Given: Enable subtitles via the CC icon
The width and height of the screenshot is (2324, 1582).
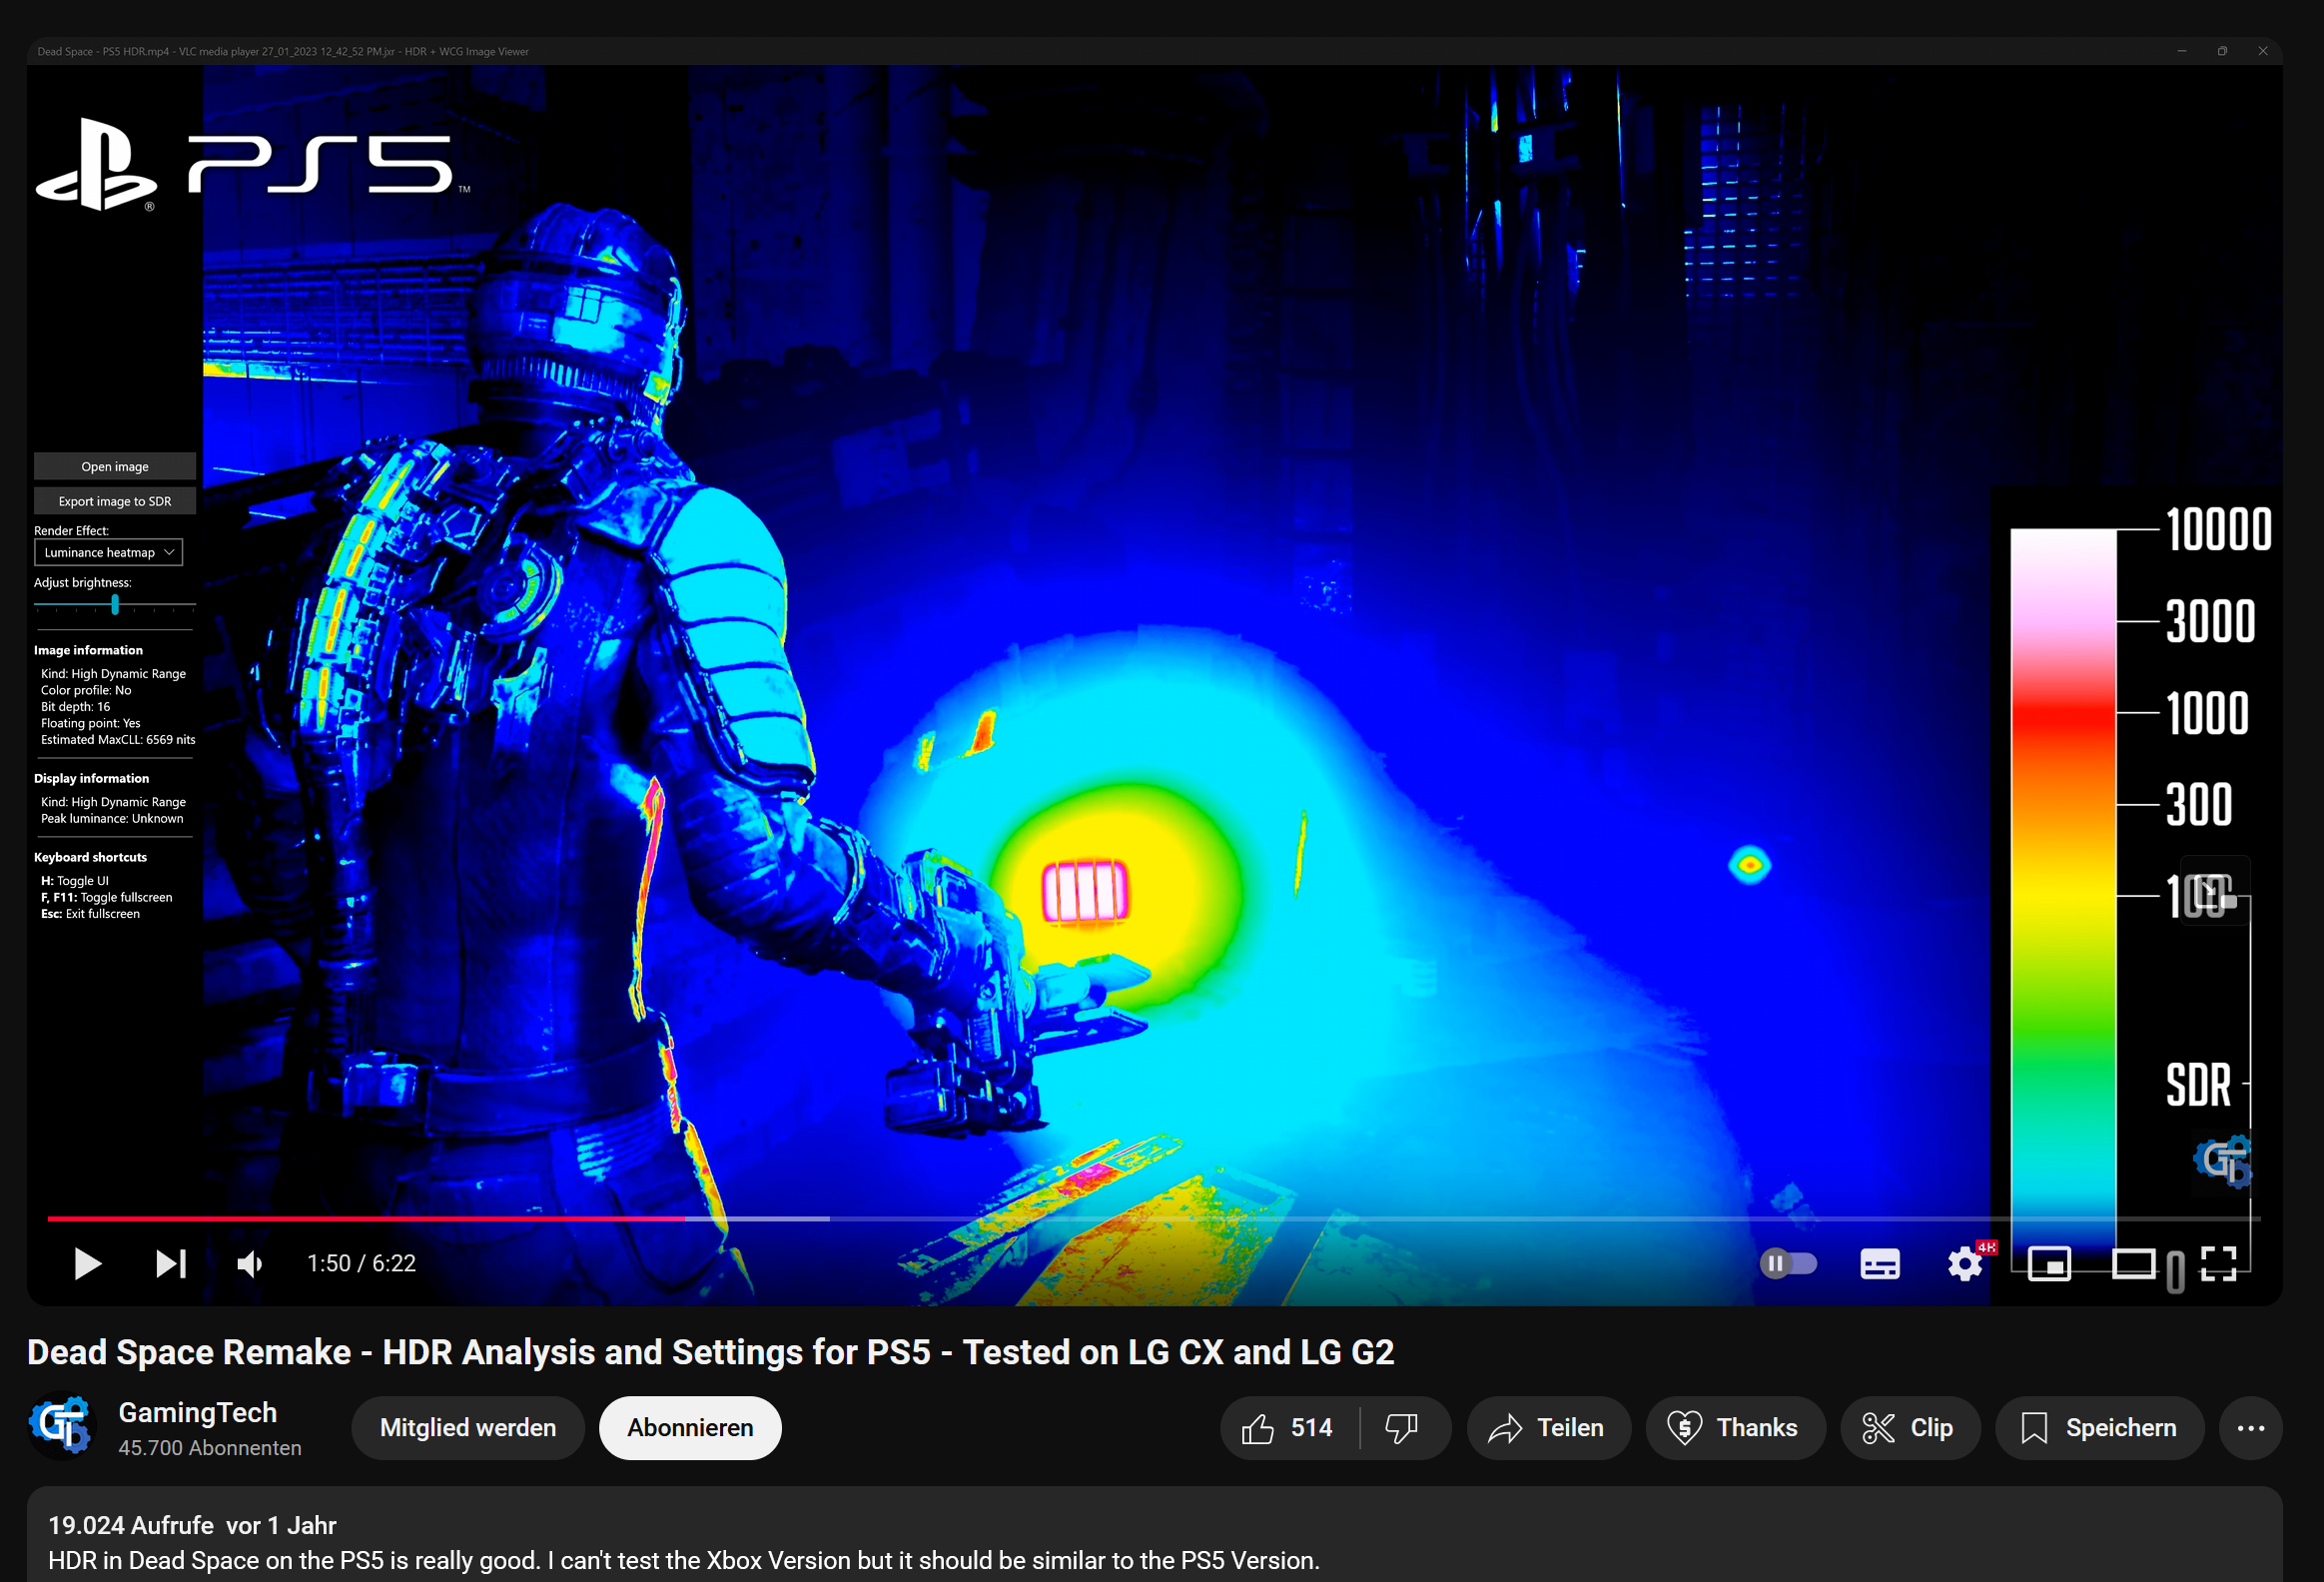Looking at the screenshot, I should pyautogui.click(x=1879, y=1263).
